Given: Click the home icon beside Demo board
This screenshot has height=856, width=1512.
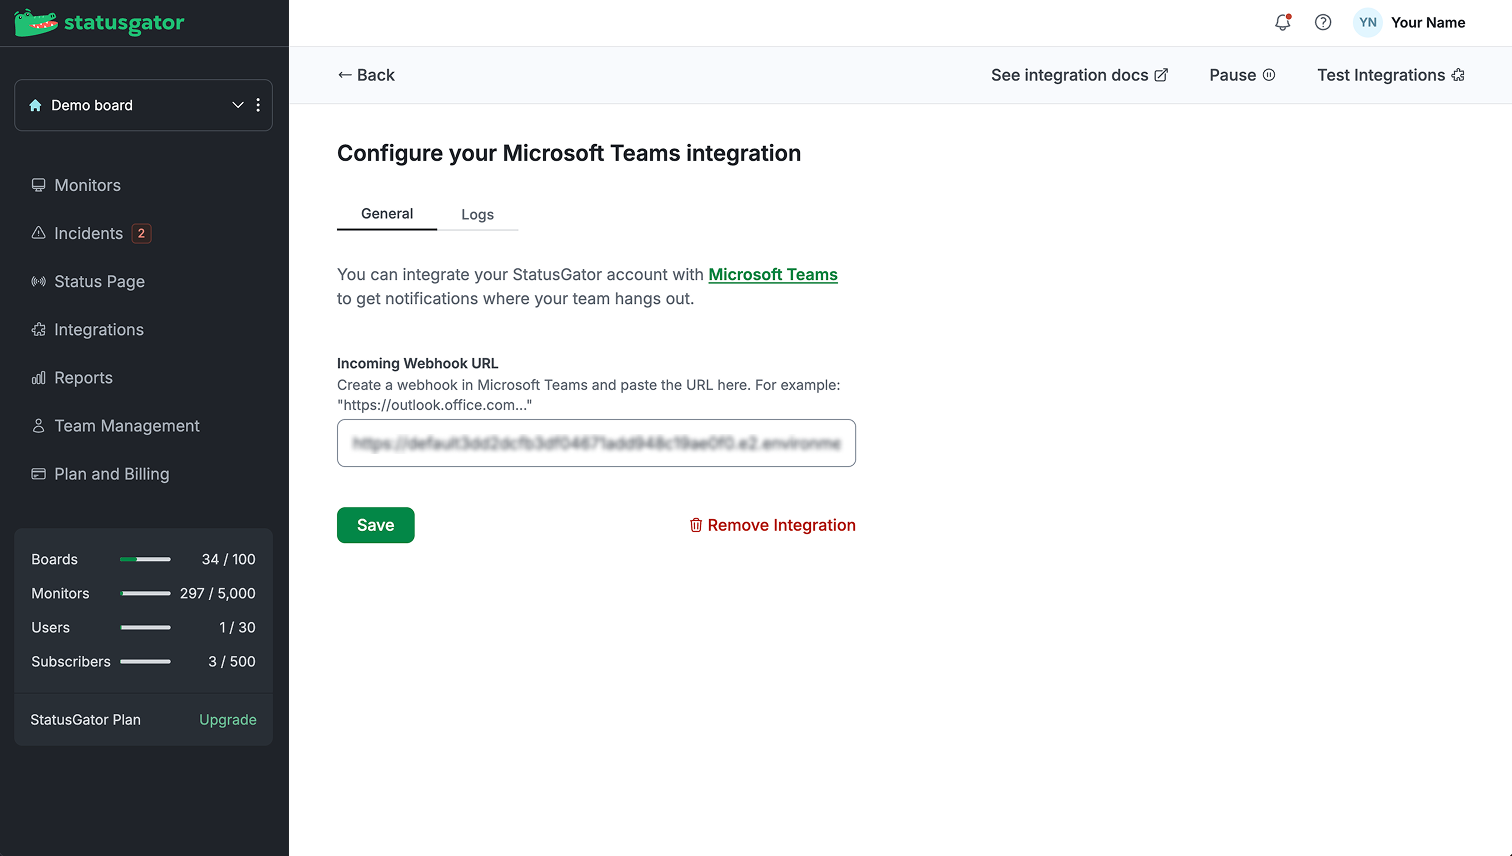Looking at the screenshot, I should [36, 105].
